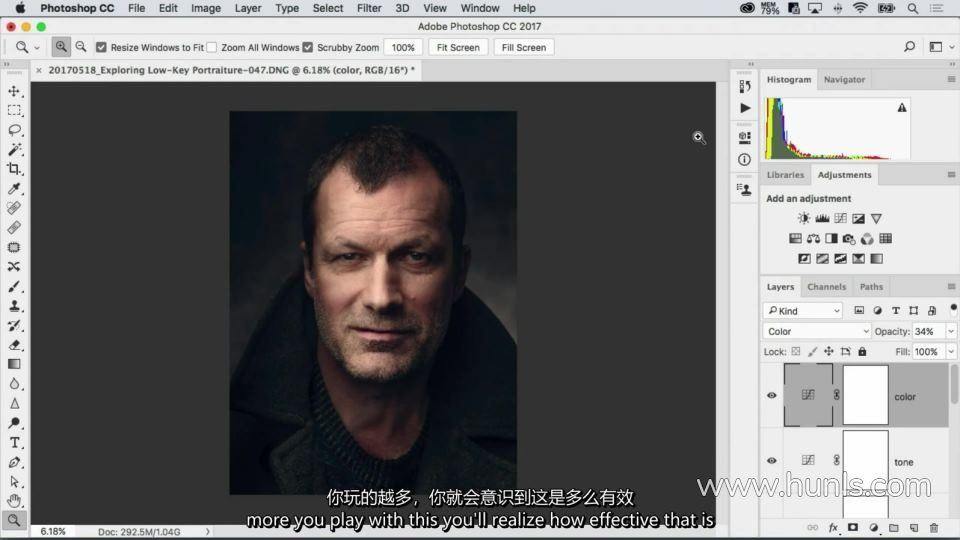Switch to the Navigator tab
960x540 pixels.
[x=844, y=80]
